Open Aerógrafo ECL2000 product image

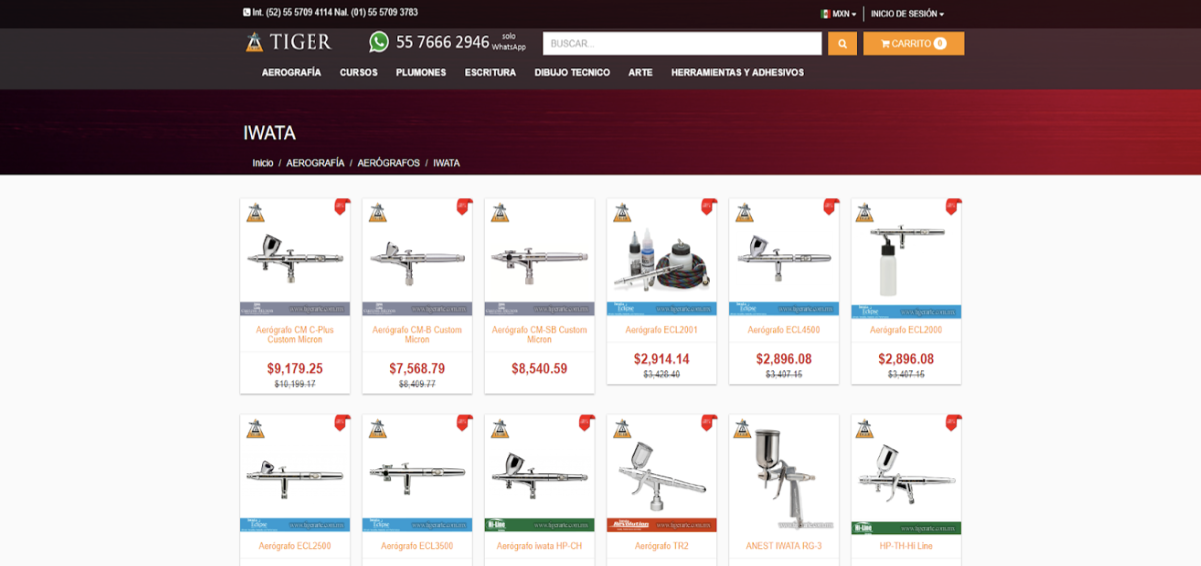[906, 258]
